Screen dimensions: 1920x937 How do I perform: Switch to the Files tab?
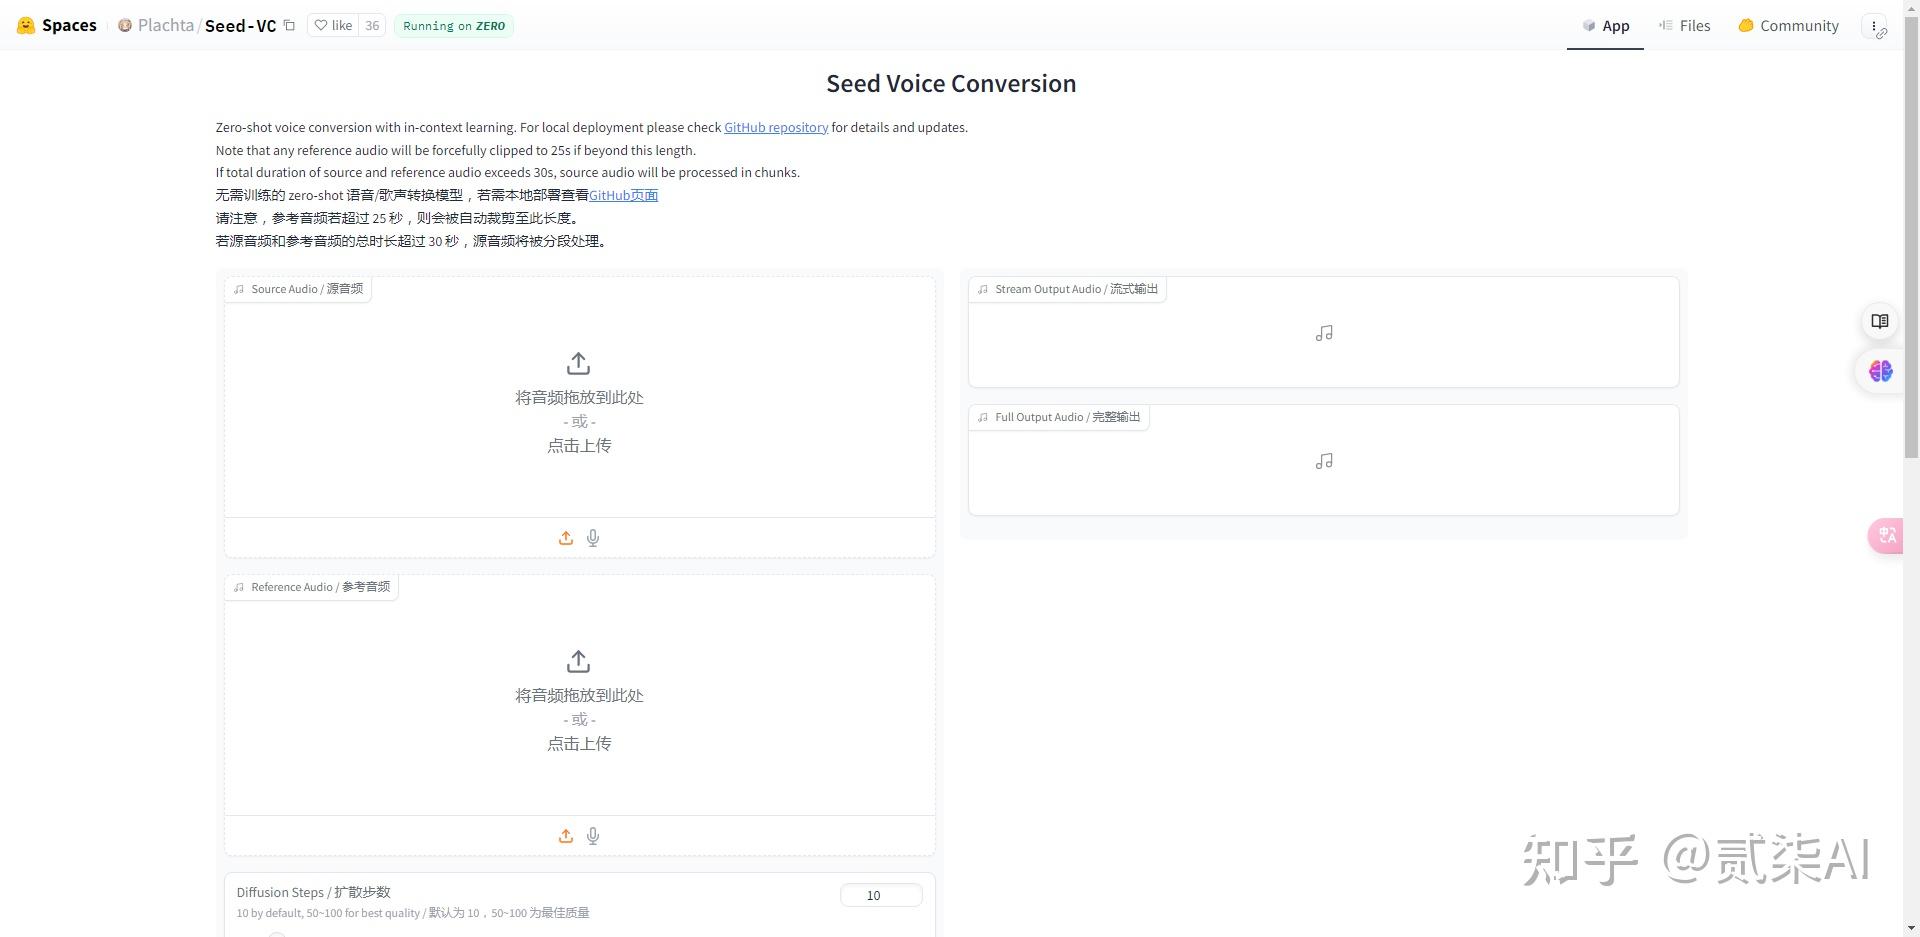1684,25
